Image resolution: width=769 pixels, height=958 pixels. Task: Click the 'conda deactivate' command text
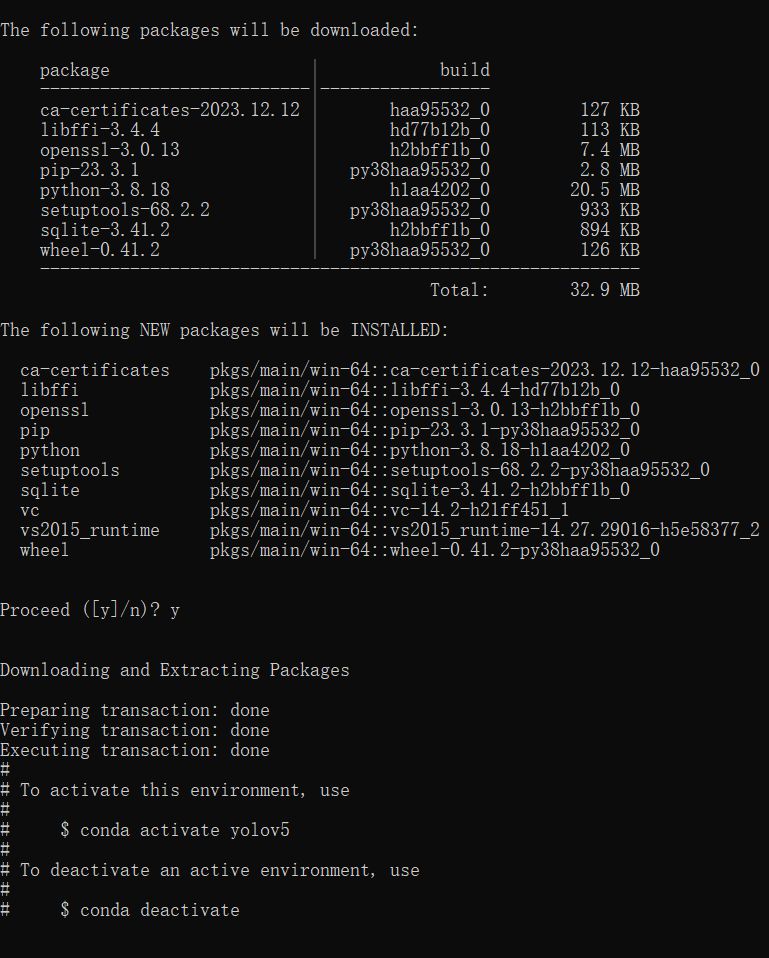coord(159,910)
